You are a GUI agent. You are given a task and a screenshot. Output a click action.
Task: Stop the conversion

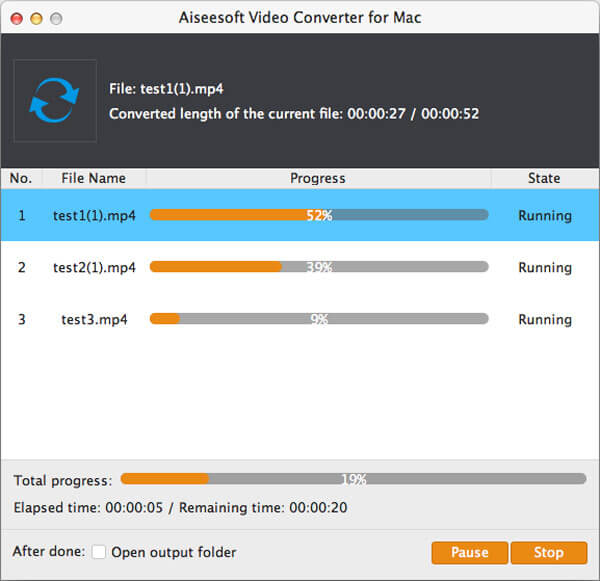click(x=548, y=552)
